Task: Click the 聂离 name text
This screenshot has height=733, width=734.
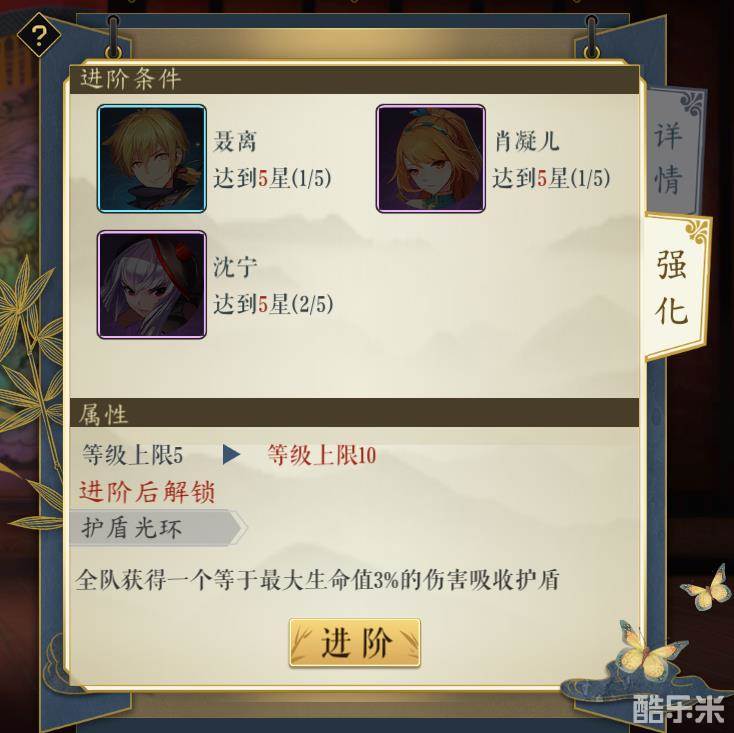Action: click(x=235, y=141)
